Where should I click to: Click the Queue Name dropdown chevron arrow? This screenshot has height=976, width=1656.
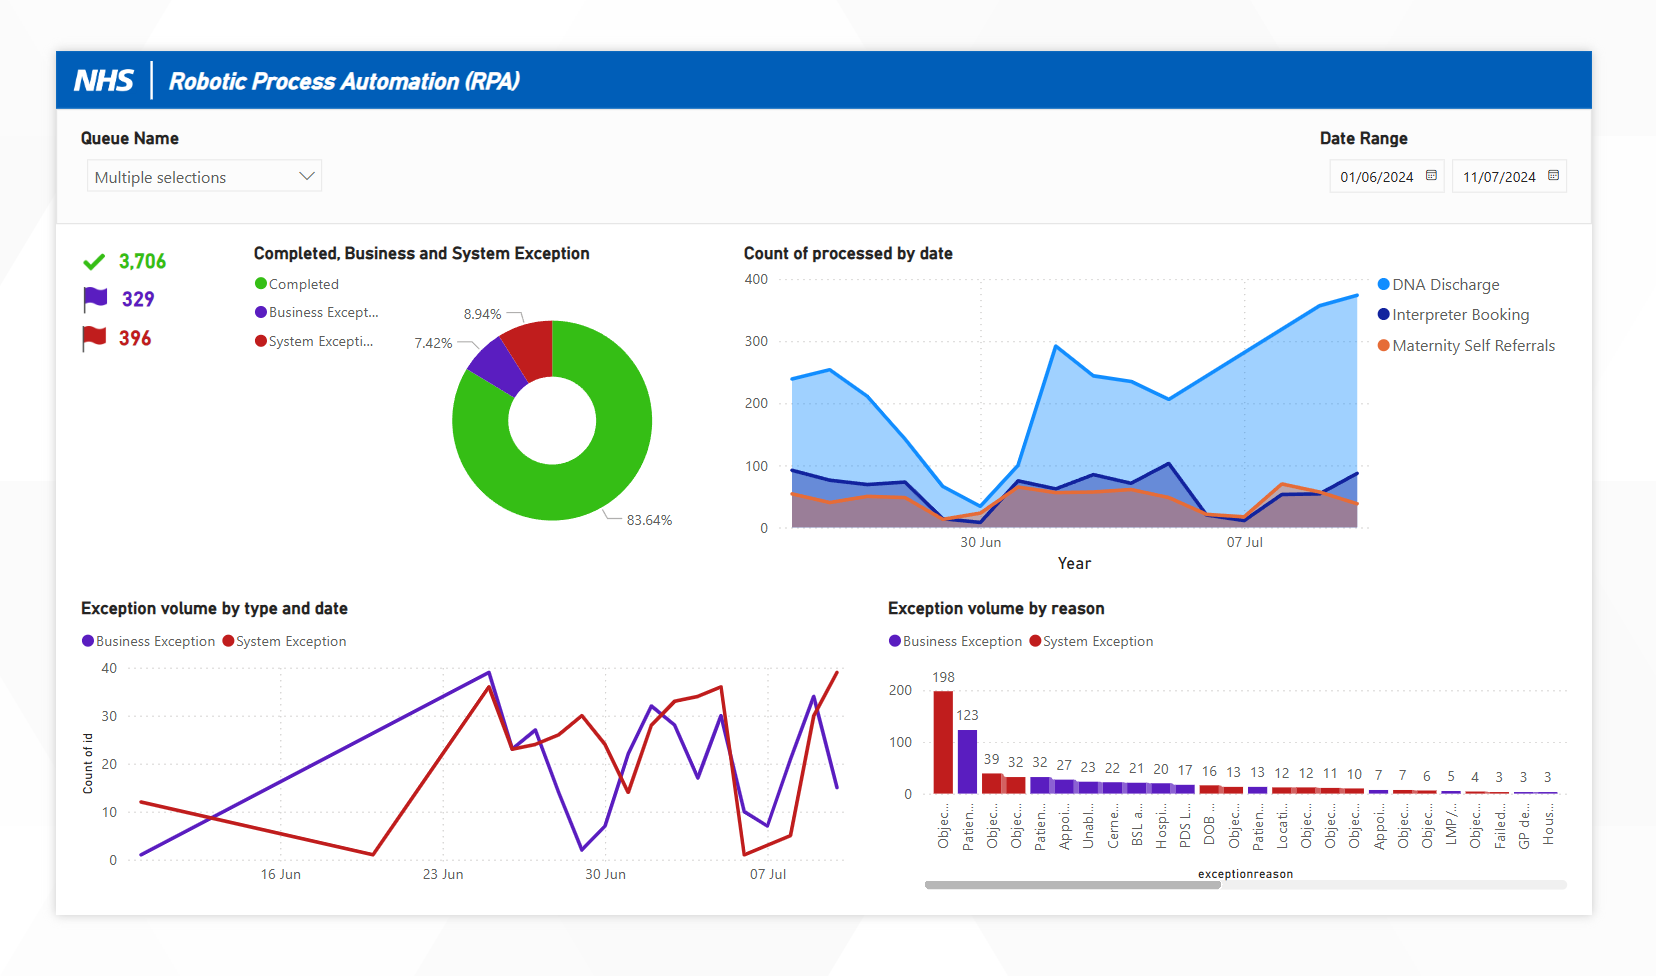307,176
